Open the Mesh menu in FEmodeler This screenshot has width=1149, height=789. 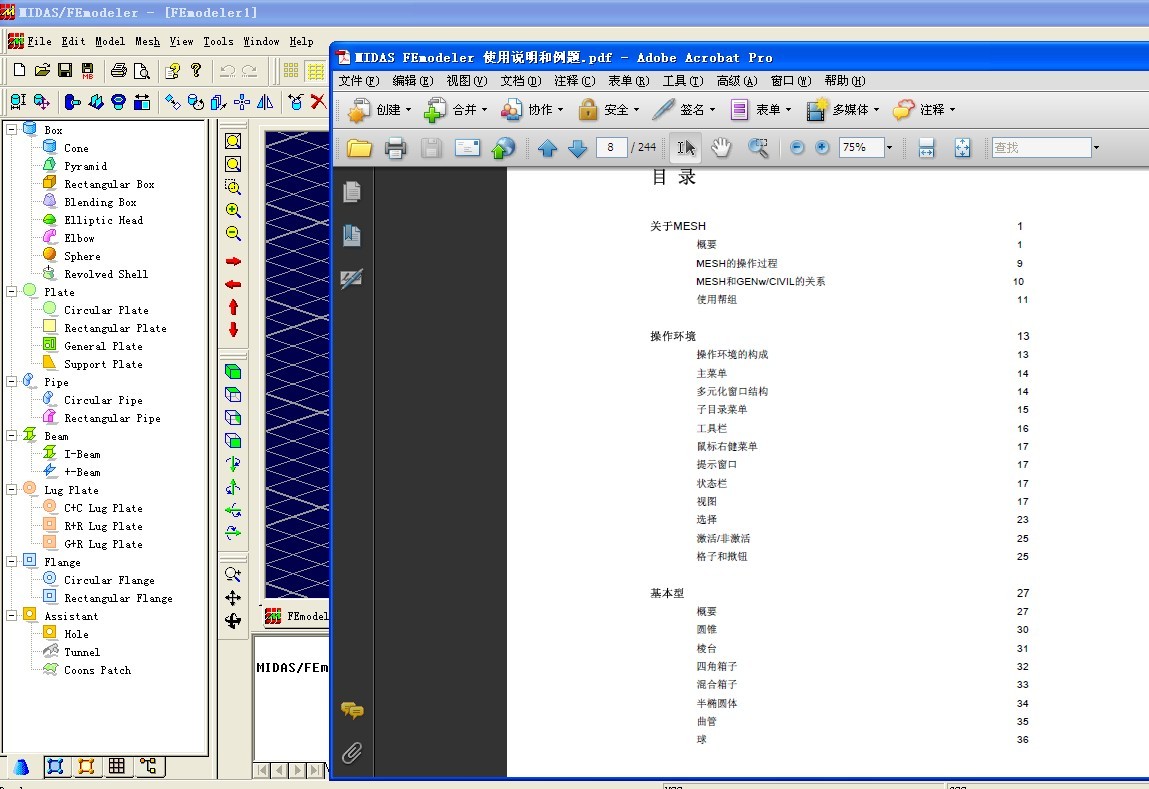click(147, 42)
